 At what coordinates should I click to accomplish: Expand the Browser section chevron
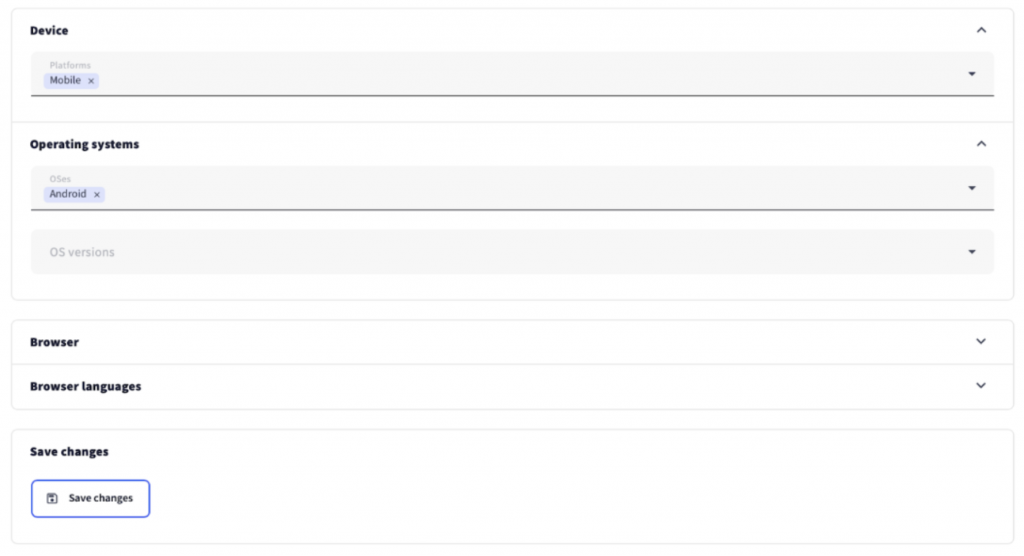click(981, 341)
